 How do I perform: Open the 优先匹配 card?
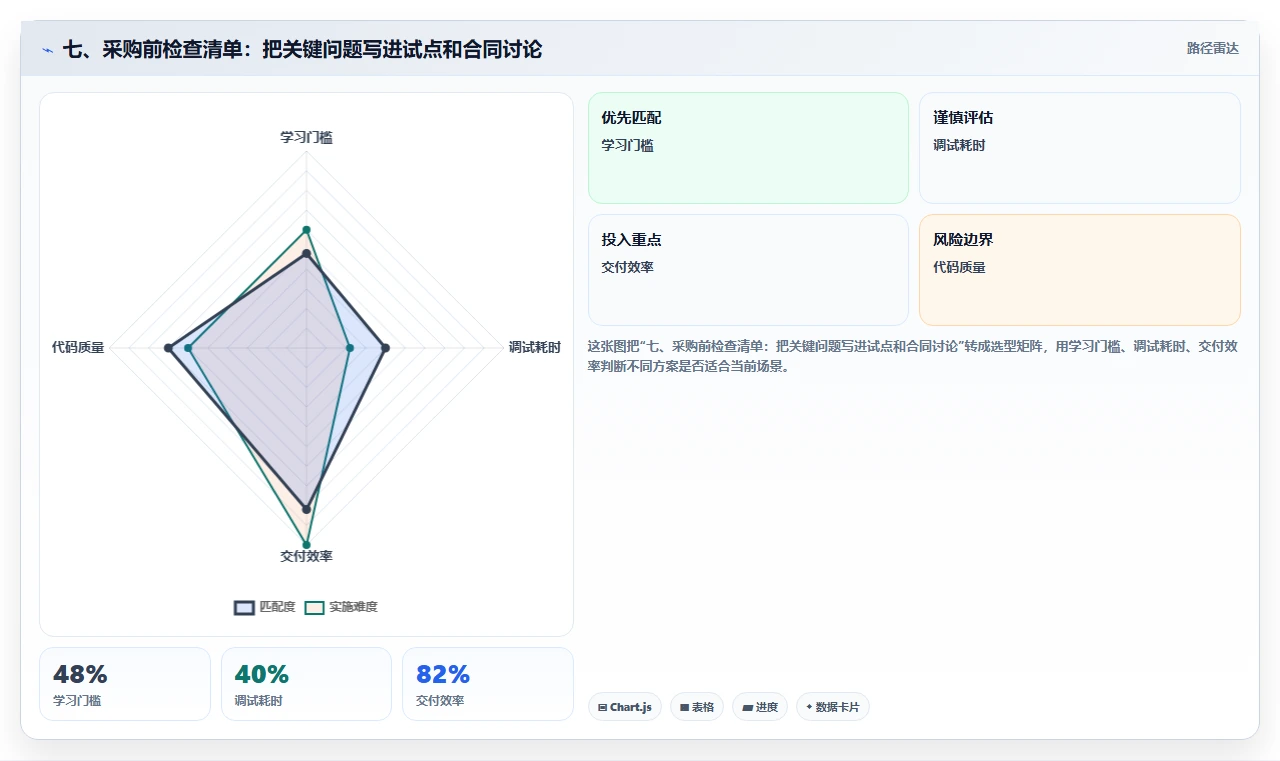coord(748,148)
